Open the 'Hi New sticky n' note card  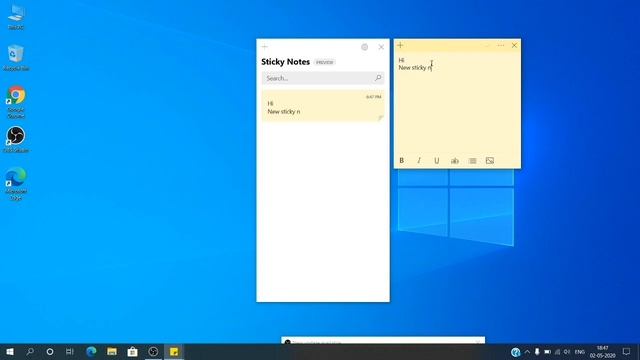(x=323, y=106)
